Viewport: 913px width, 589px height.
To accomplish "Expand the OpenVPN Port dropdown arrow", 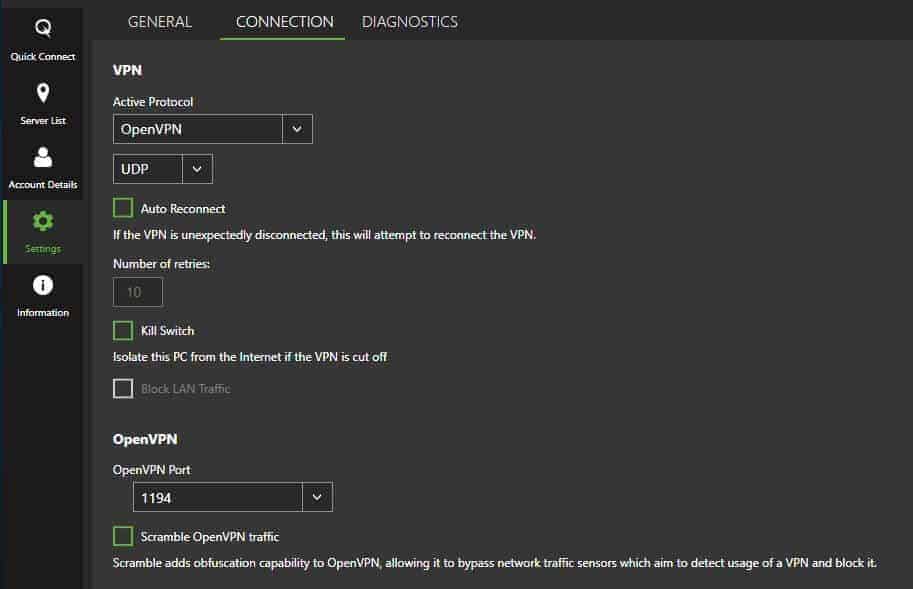I will coord(317,497).
